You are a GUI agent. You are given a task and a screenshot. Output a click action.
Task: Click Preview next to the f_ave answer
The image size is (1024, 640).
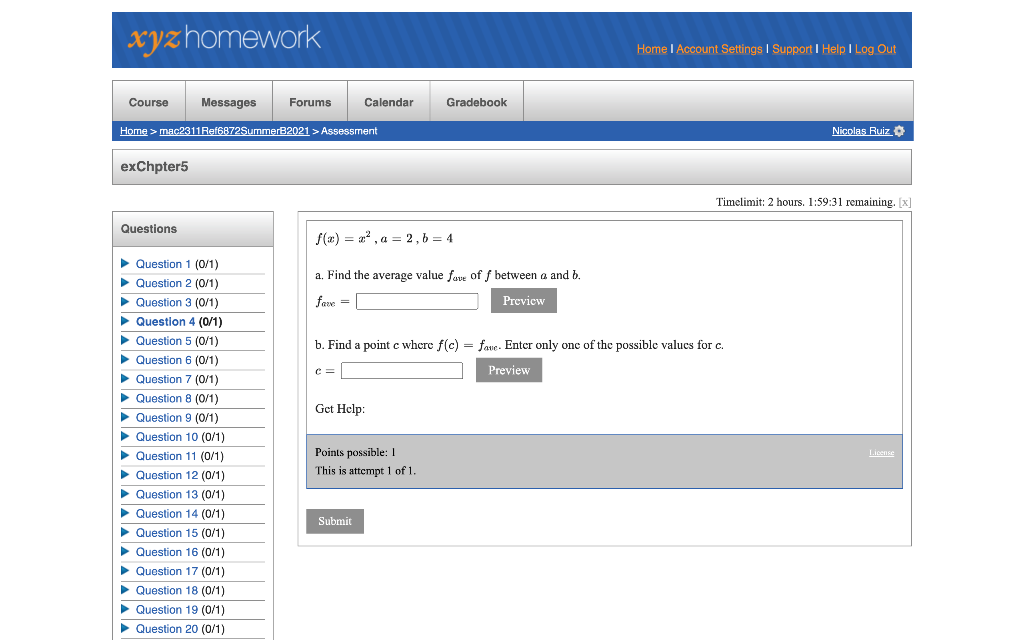(x=523, y=300)
